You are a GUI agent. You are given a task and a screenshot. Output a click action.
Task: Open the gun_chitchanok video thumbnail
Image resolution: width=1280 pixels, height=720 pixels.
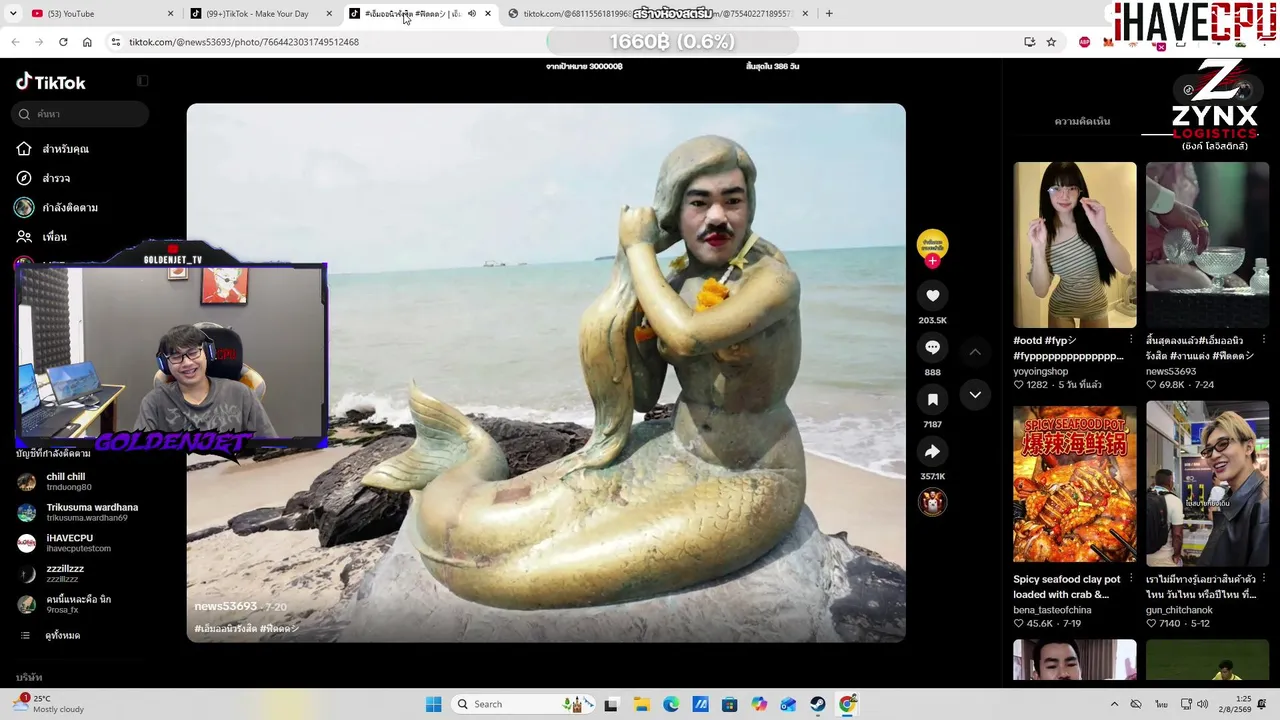pos(1207,484)
